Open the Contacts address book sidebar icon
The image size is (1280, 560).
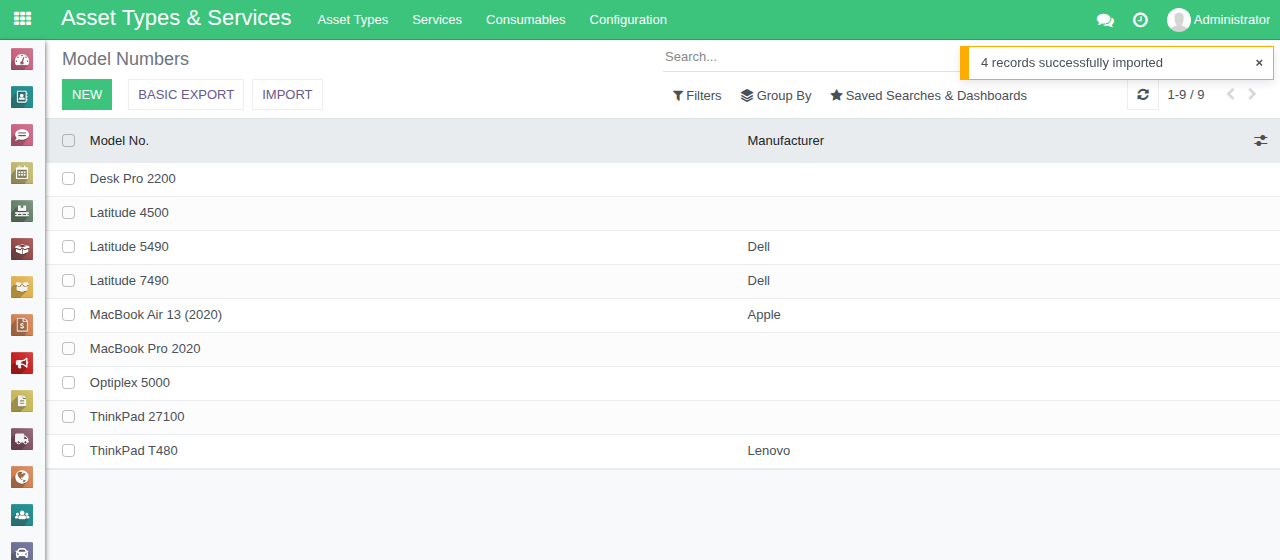22,97
